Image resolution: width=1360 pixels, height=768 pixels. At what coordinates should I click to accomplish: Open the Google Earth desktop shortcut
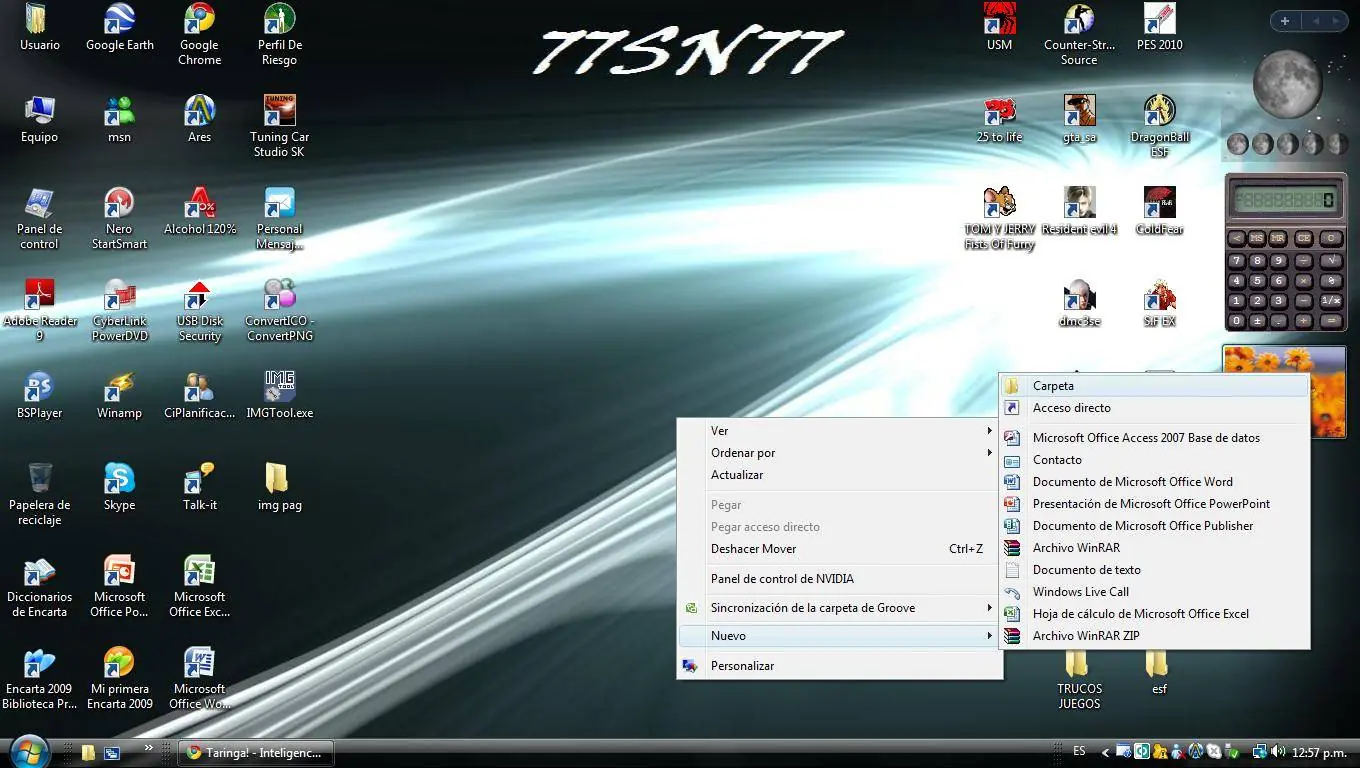pos(119,27)
